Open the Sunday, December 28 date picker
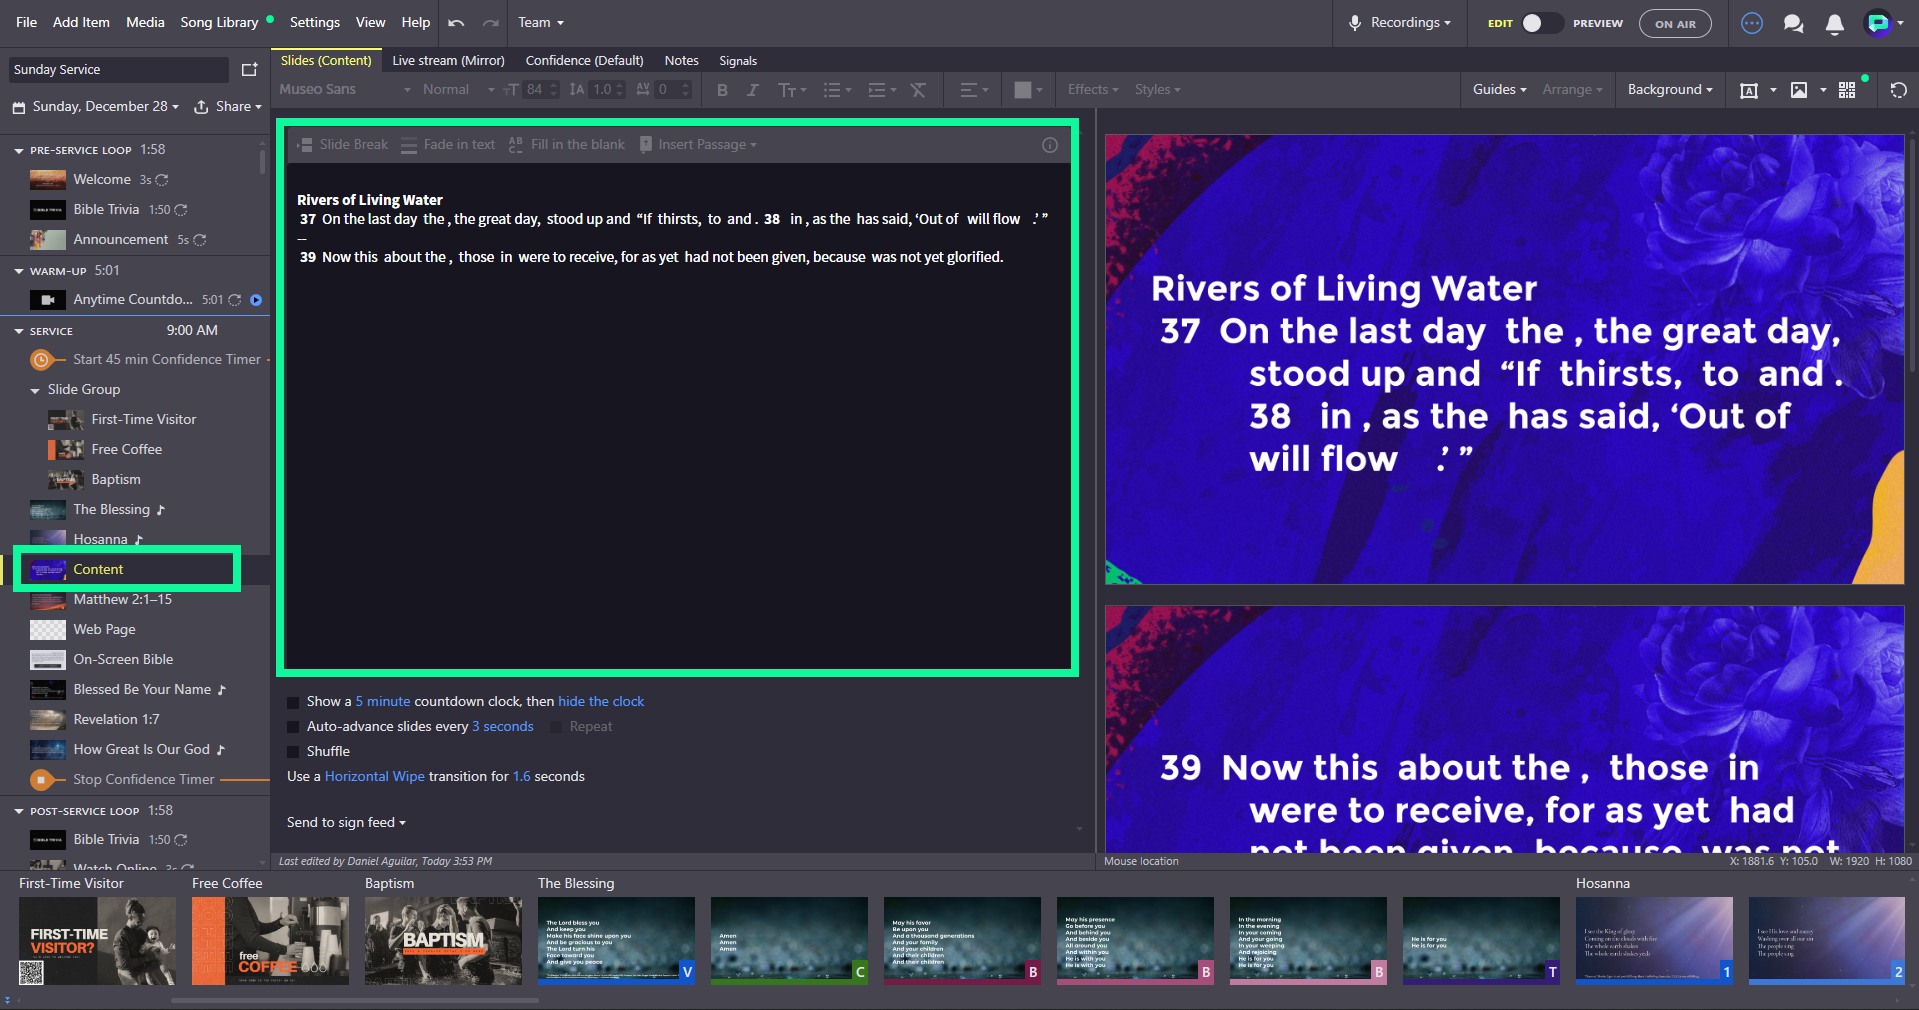The width and height of the screenshot is (1919, 1010). point(96,107)
